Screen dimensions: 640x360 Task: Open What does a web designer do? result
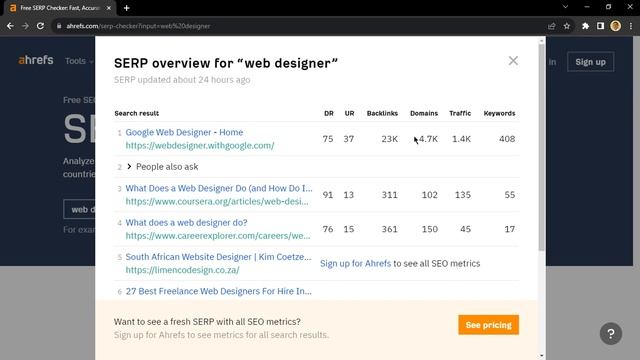(186, 222)
